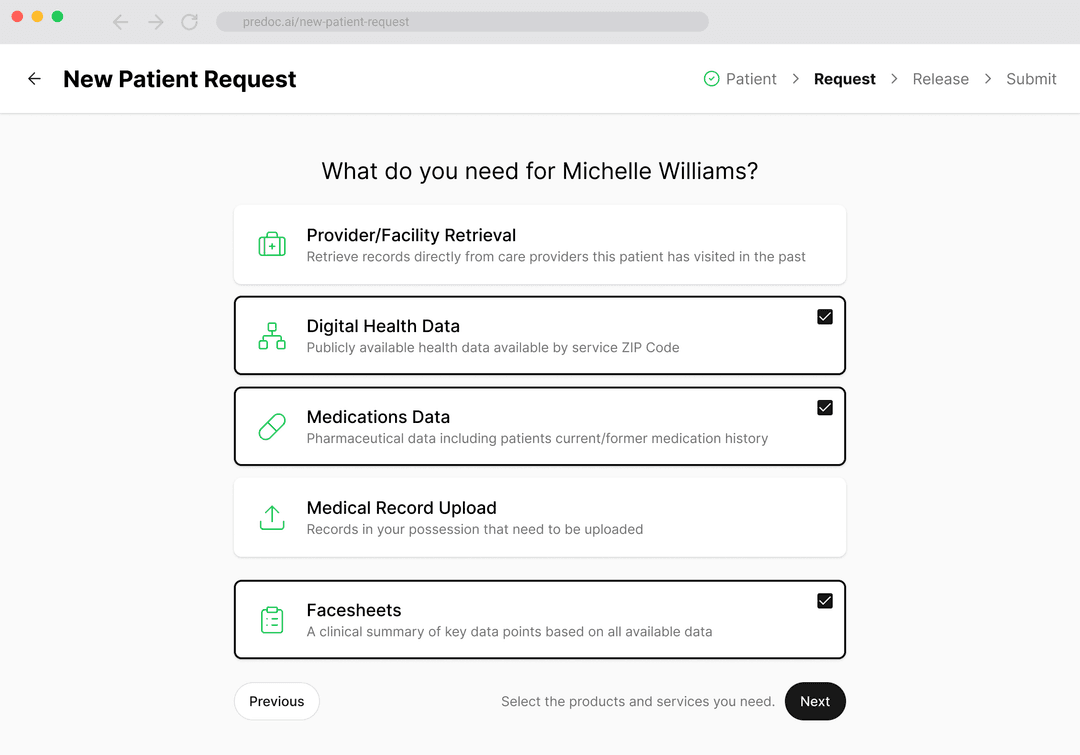Viewport: 1080px width, 755px height.
Task: Click the back arrow next to New Patient Request
Action: [x=34, y=79]
